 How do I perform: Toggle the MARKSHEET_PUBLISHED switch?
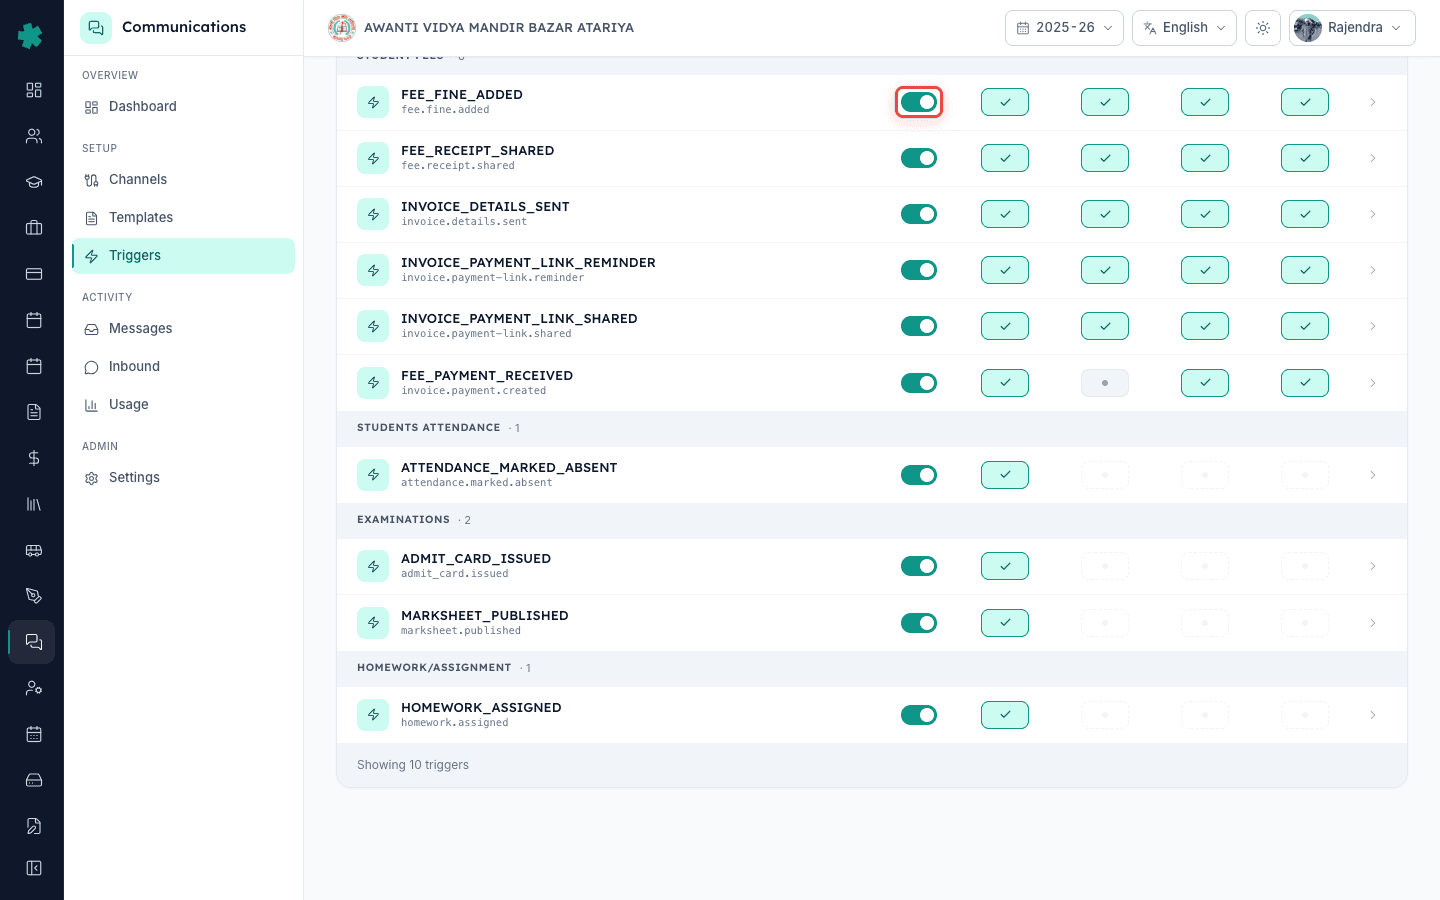click(x=919, y=623)
